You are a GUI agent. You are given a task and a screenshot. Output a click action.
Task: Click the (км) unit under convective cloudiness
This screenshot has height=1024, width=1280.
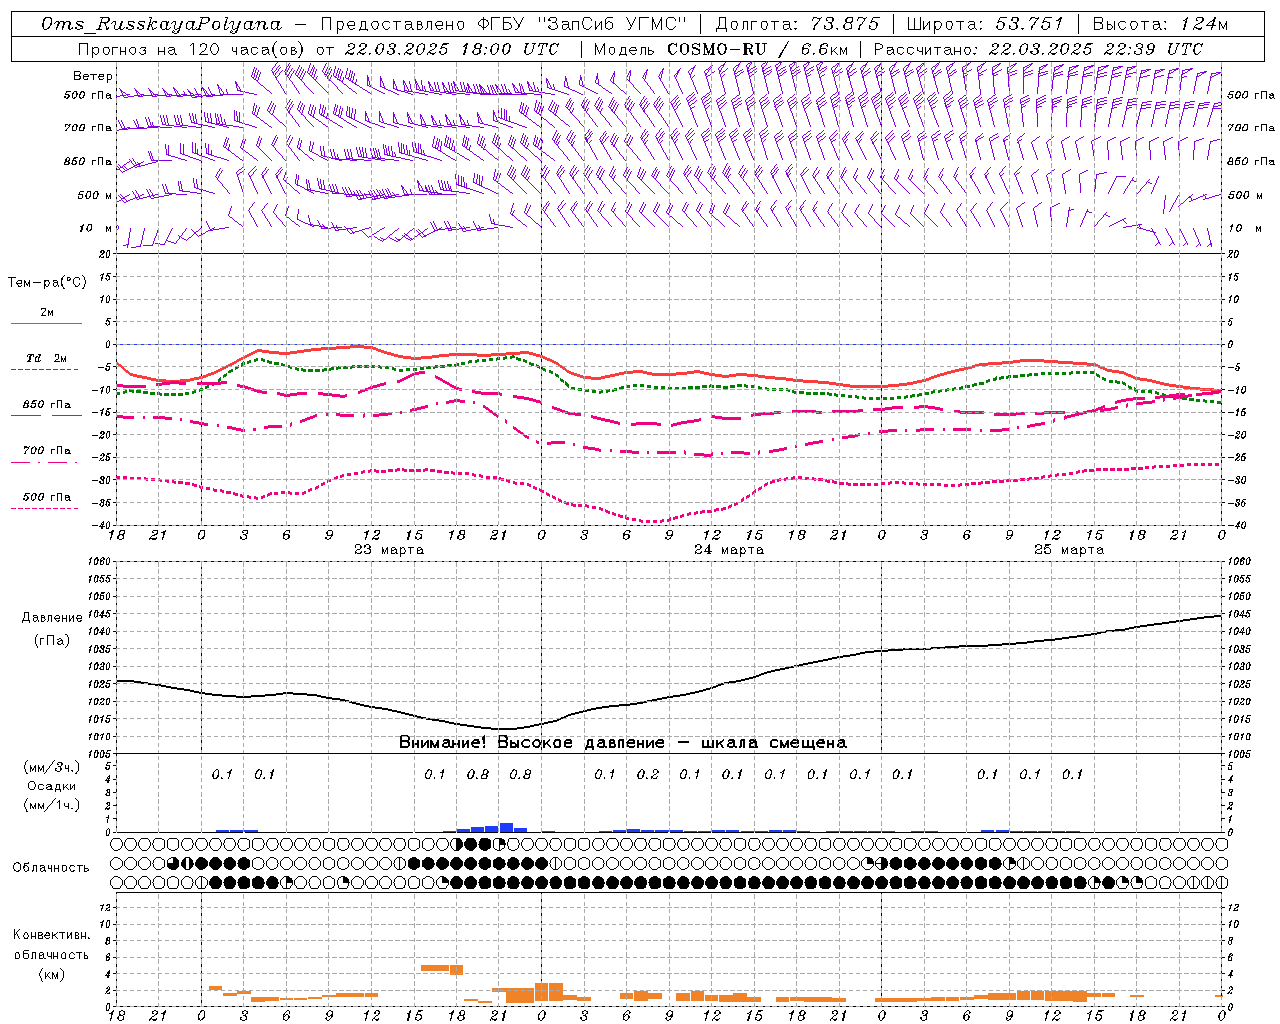[52, 974]
